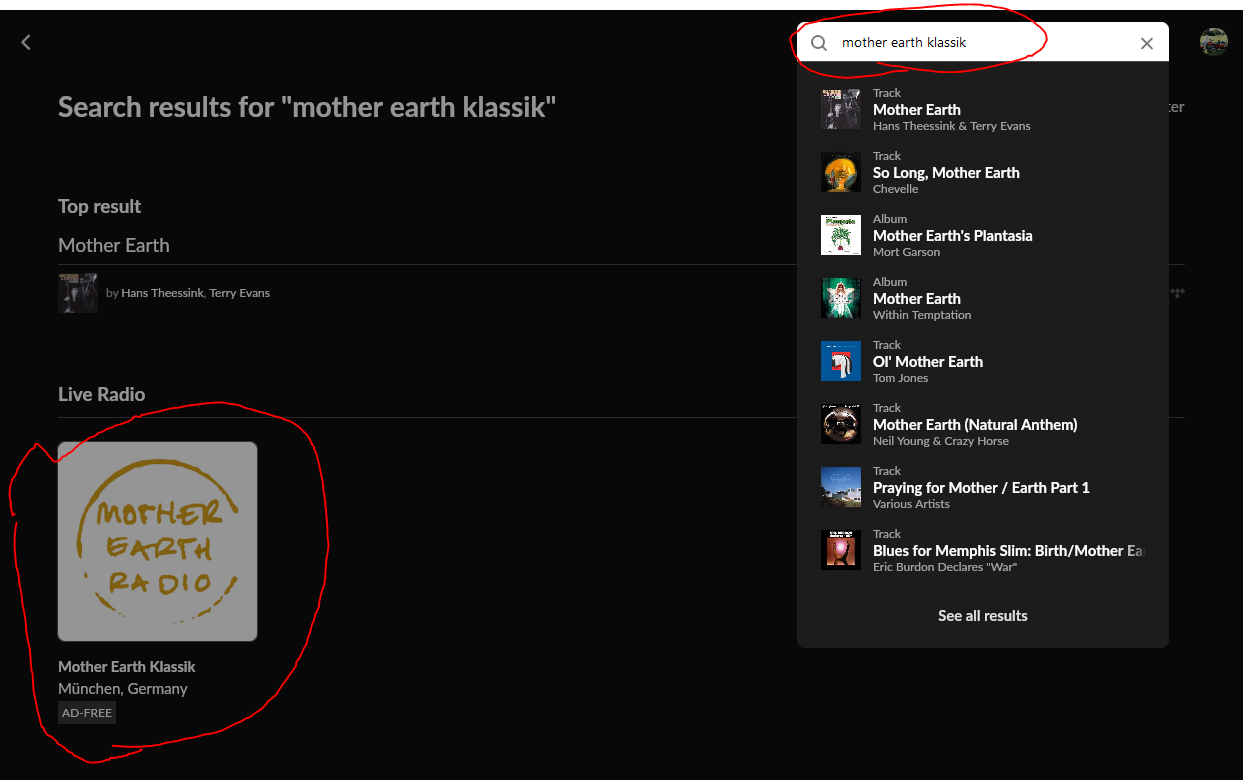Image resolution: width=1243 pixels, height=780 pixels.
Task: Open the Mother Earth top result title
Action: pyautogui.click(x=114, y=245)
